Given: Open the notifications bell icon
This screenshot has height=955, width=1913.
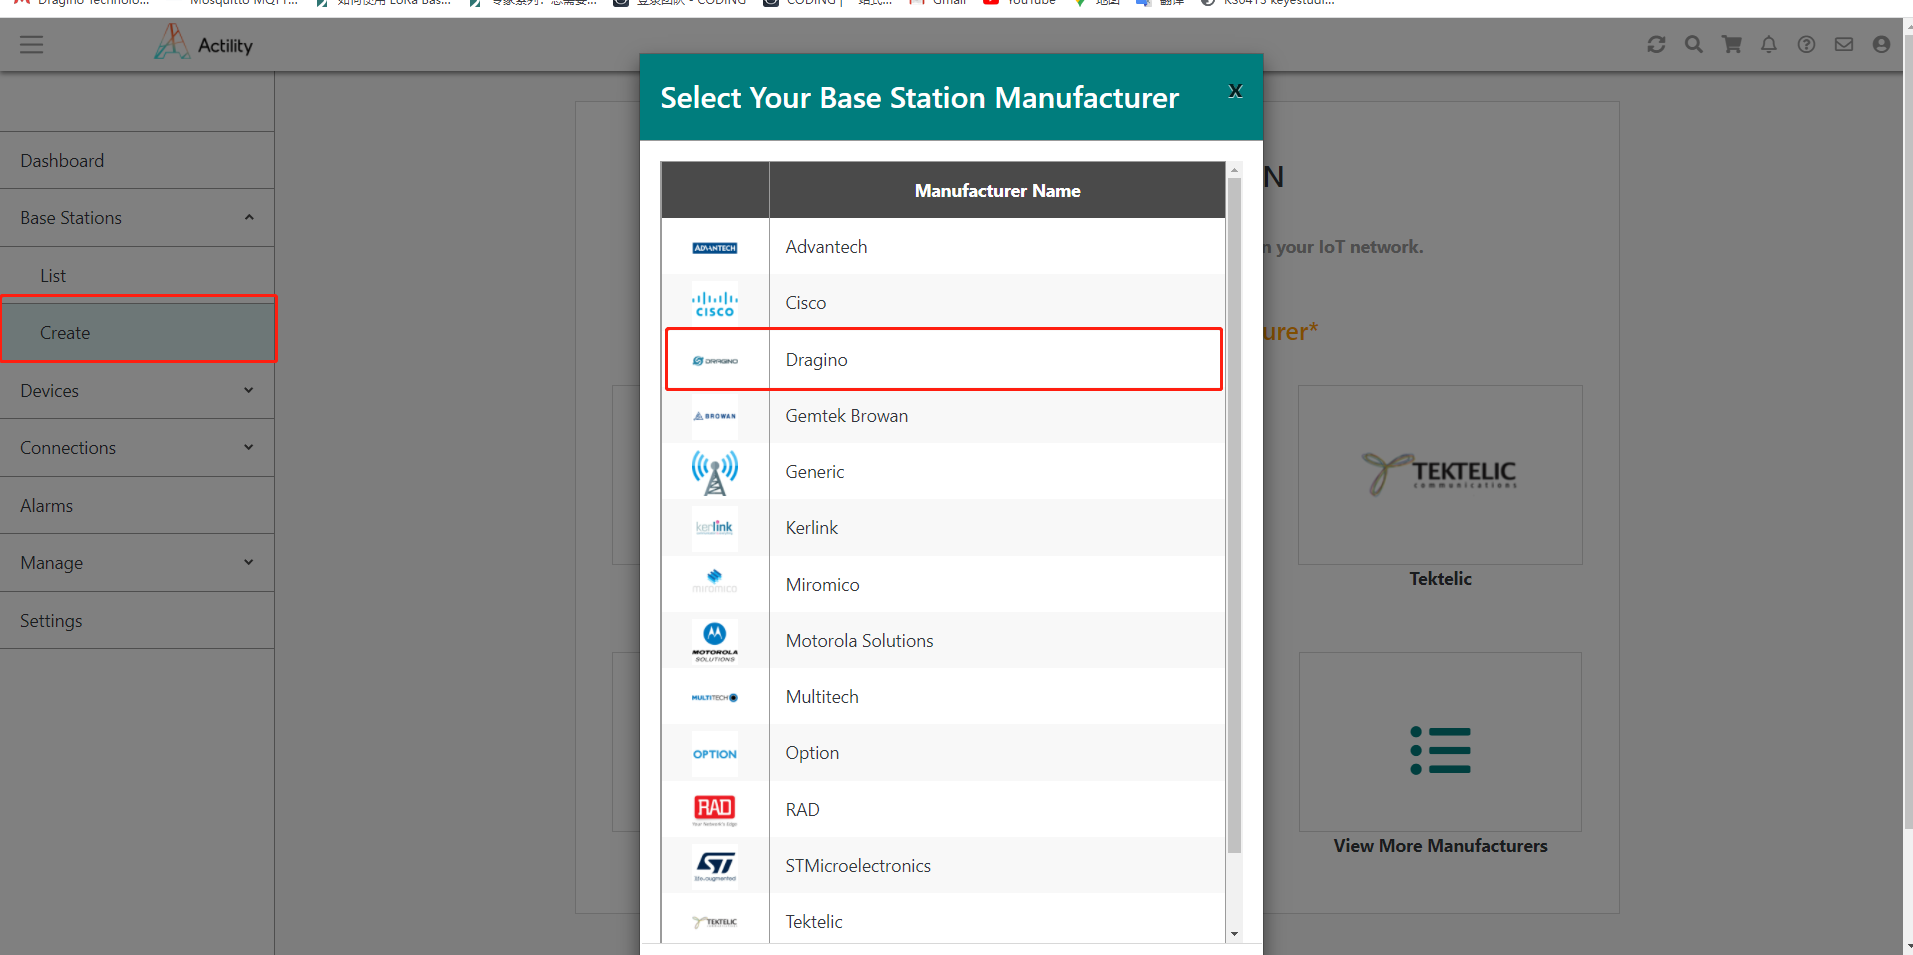Looking at the screenshot, I should 1769,44.
